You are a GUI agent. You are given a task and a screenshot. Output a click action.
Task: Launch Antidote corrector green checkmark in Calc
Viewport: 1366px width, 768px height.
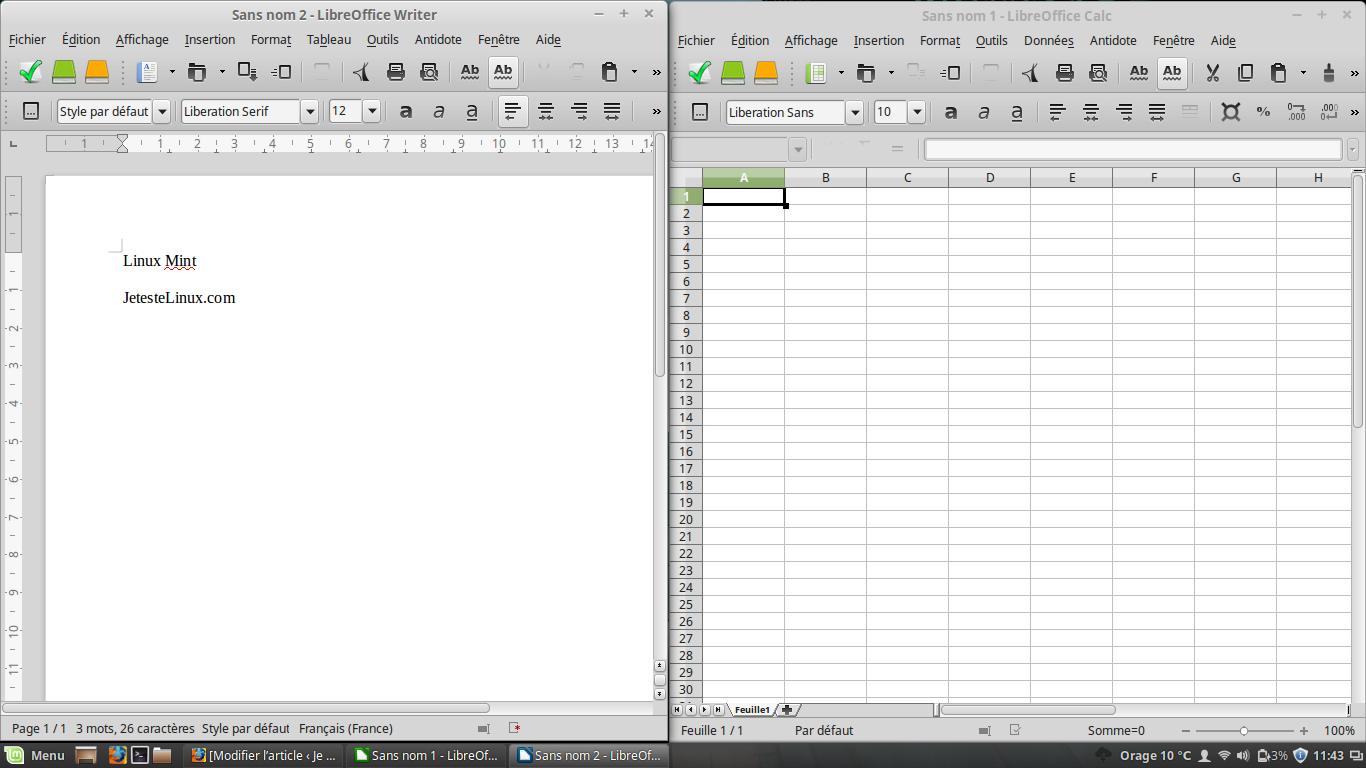click(699, 72)
